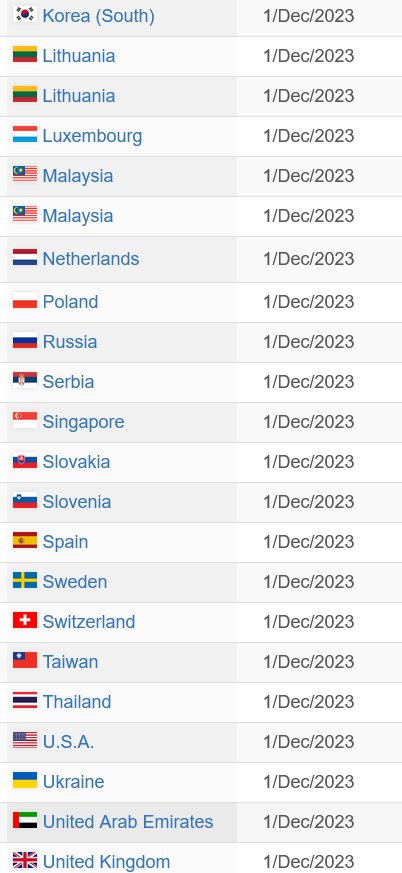Image resolution: width=402 pixels, height=873 pixels.
Task: Open the United Kingdom link
Action: [x=106, y=861]
